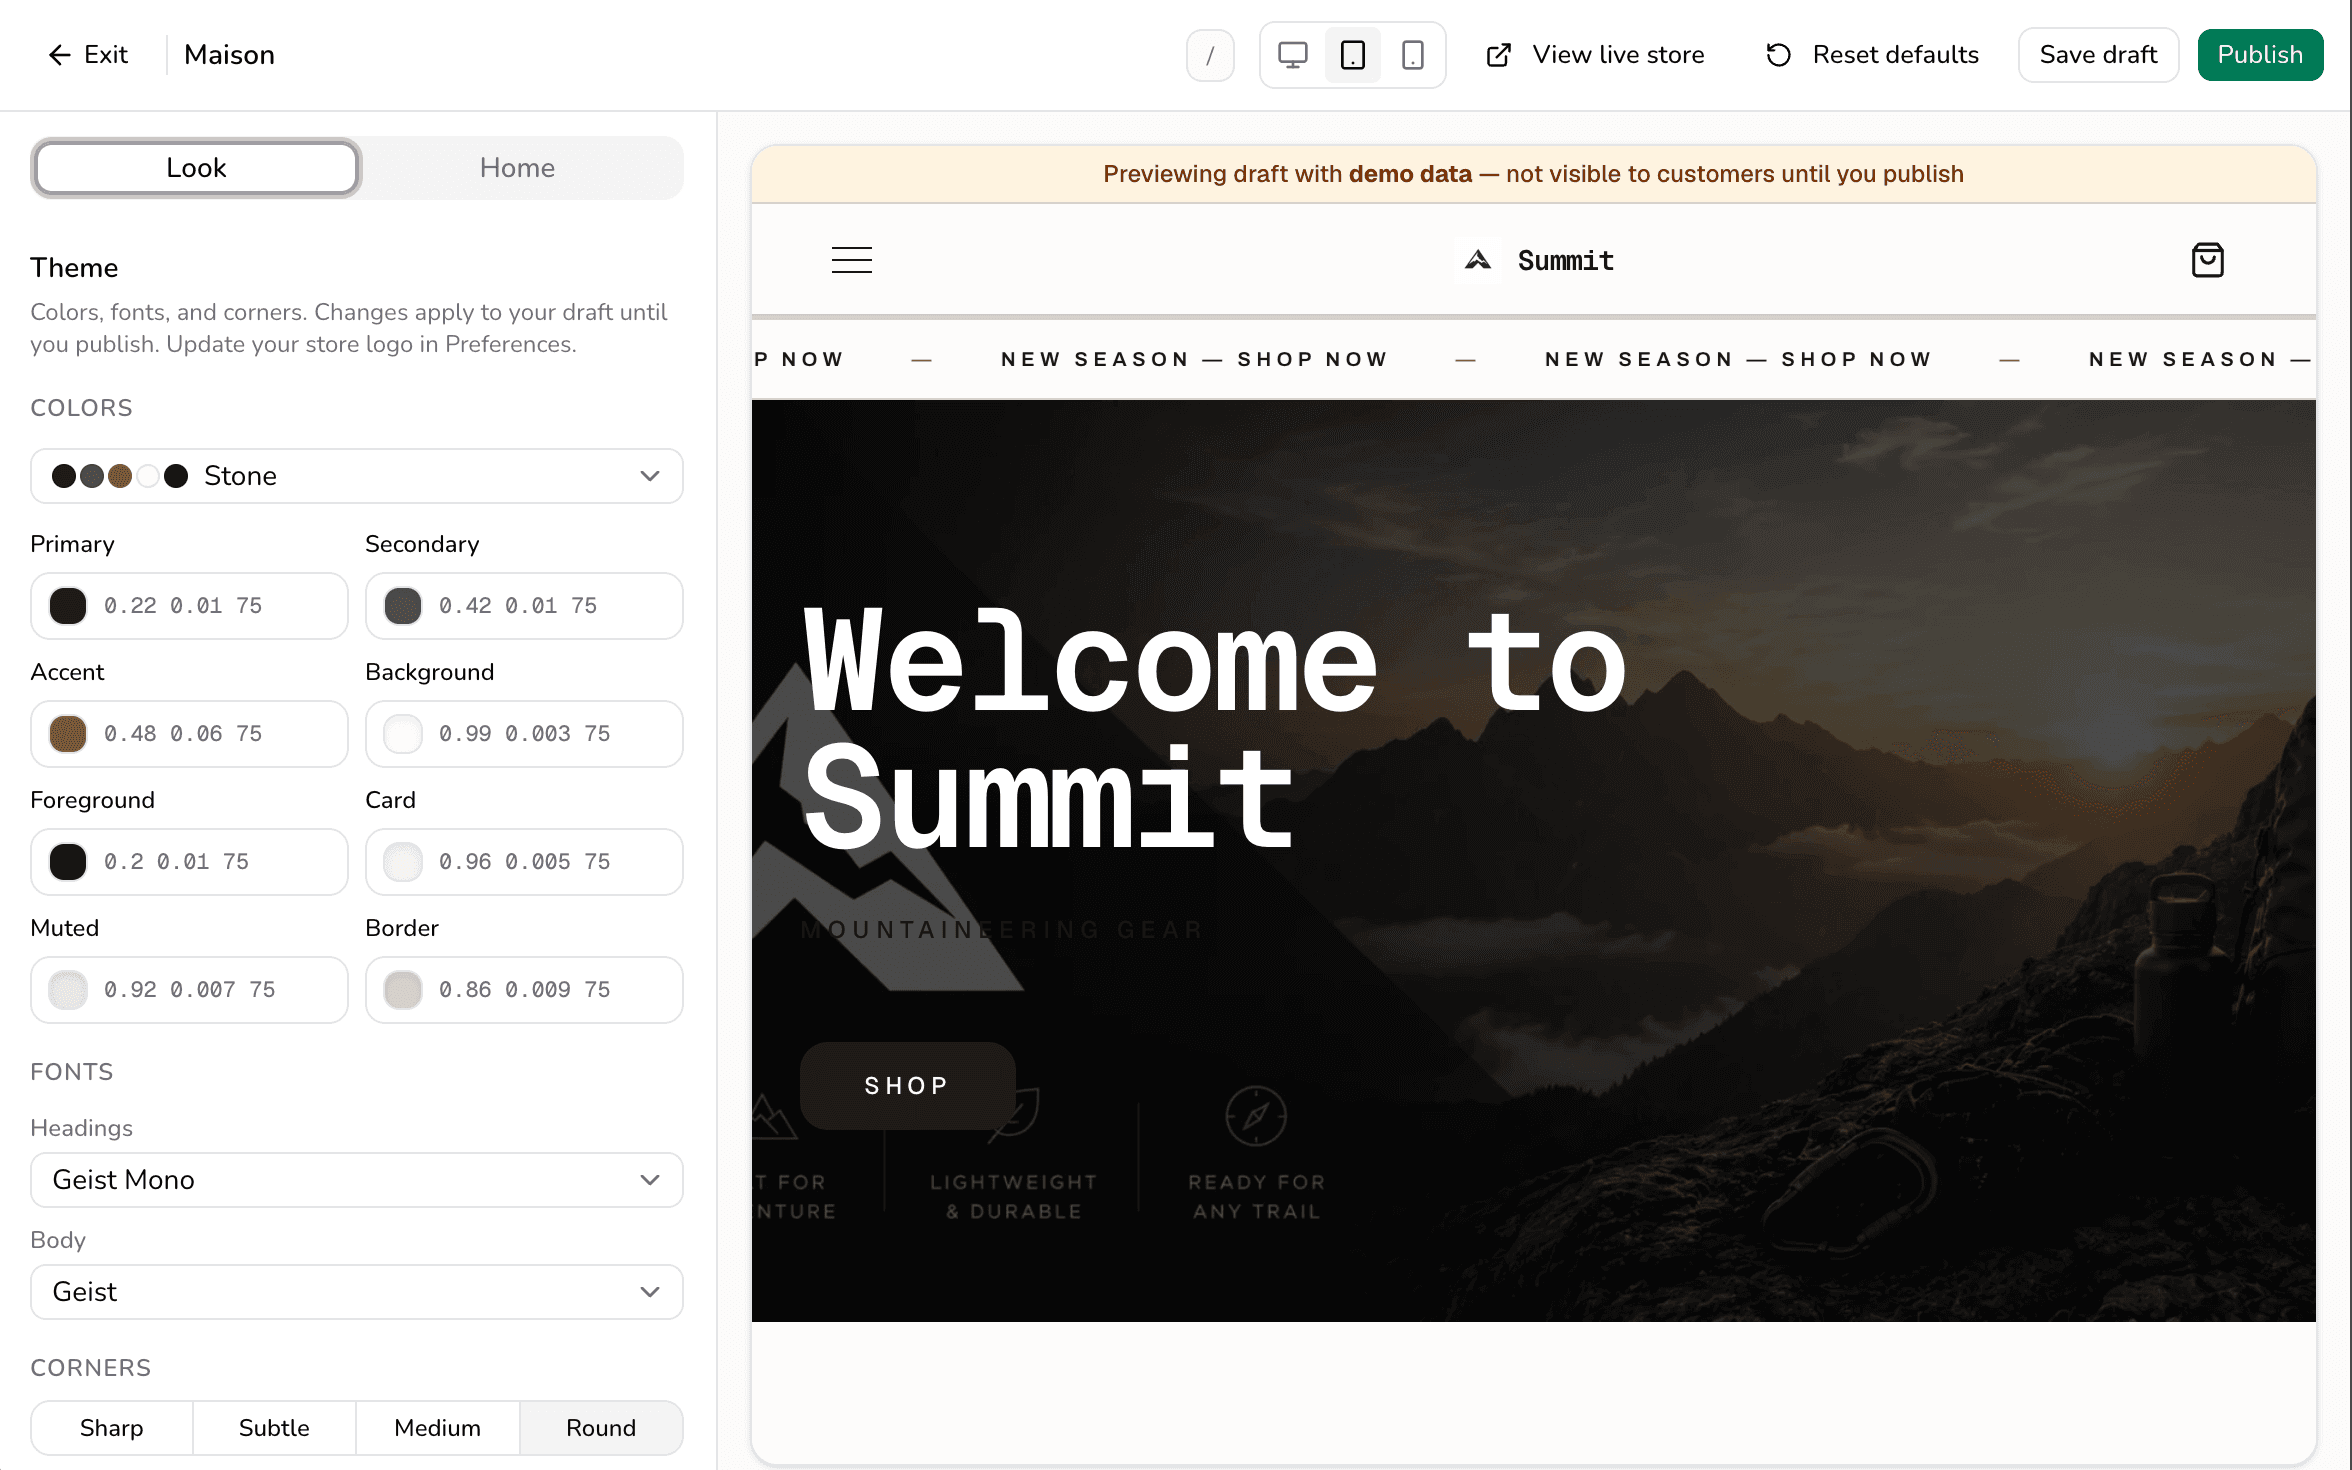Click the Accent color swatch
The height and width of the screenshot is (1470, 2352).
tap(68, 734)
